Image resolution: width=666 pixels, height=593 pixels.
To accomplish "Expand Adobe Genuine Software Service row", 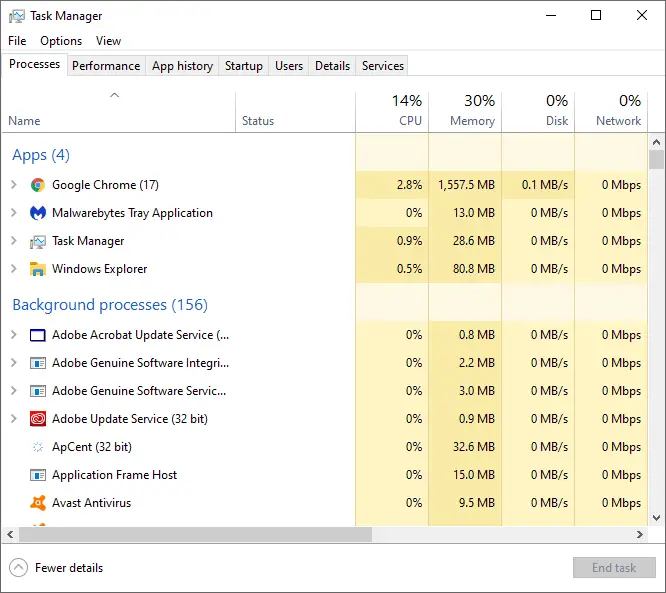I will [x=14, y=391].
